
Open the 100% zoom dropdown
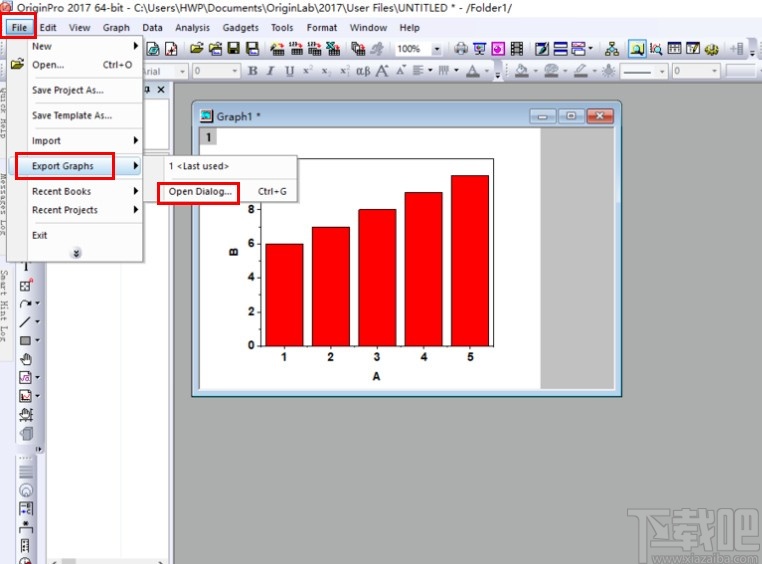tap(437, 49)
